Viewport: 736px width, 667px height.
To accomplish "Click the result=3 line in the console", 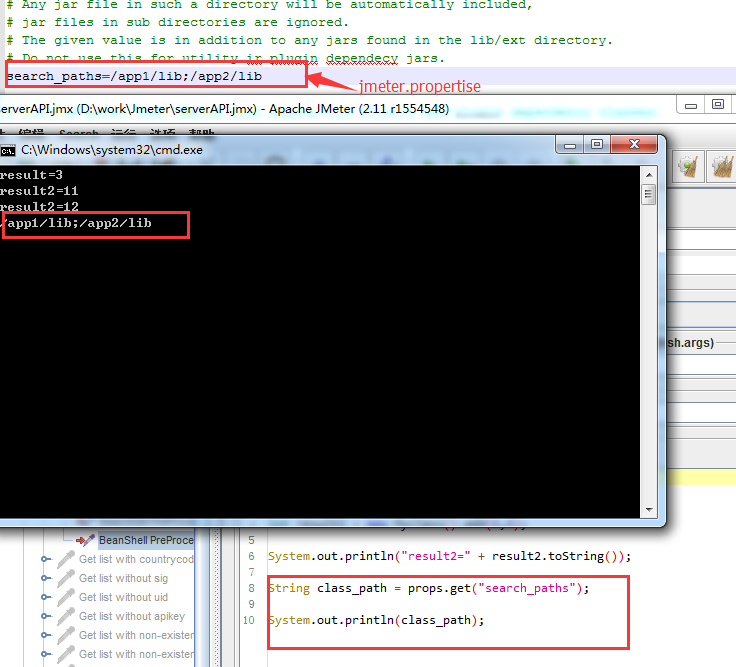I will [x=31, y=175].
